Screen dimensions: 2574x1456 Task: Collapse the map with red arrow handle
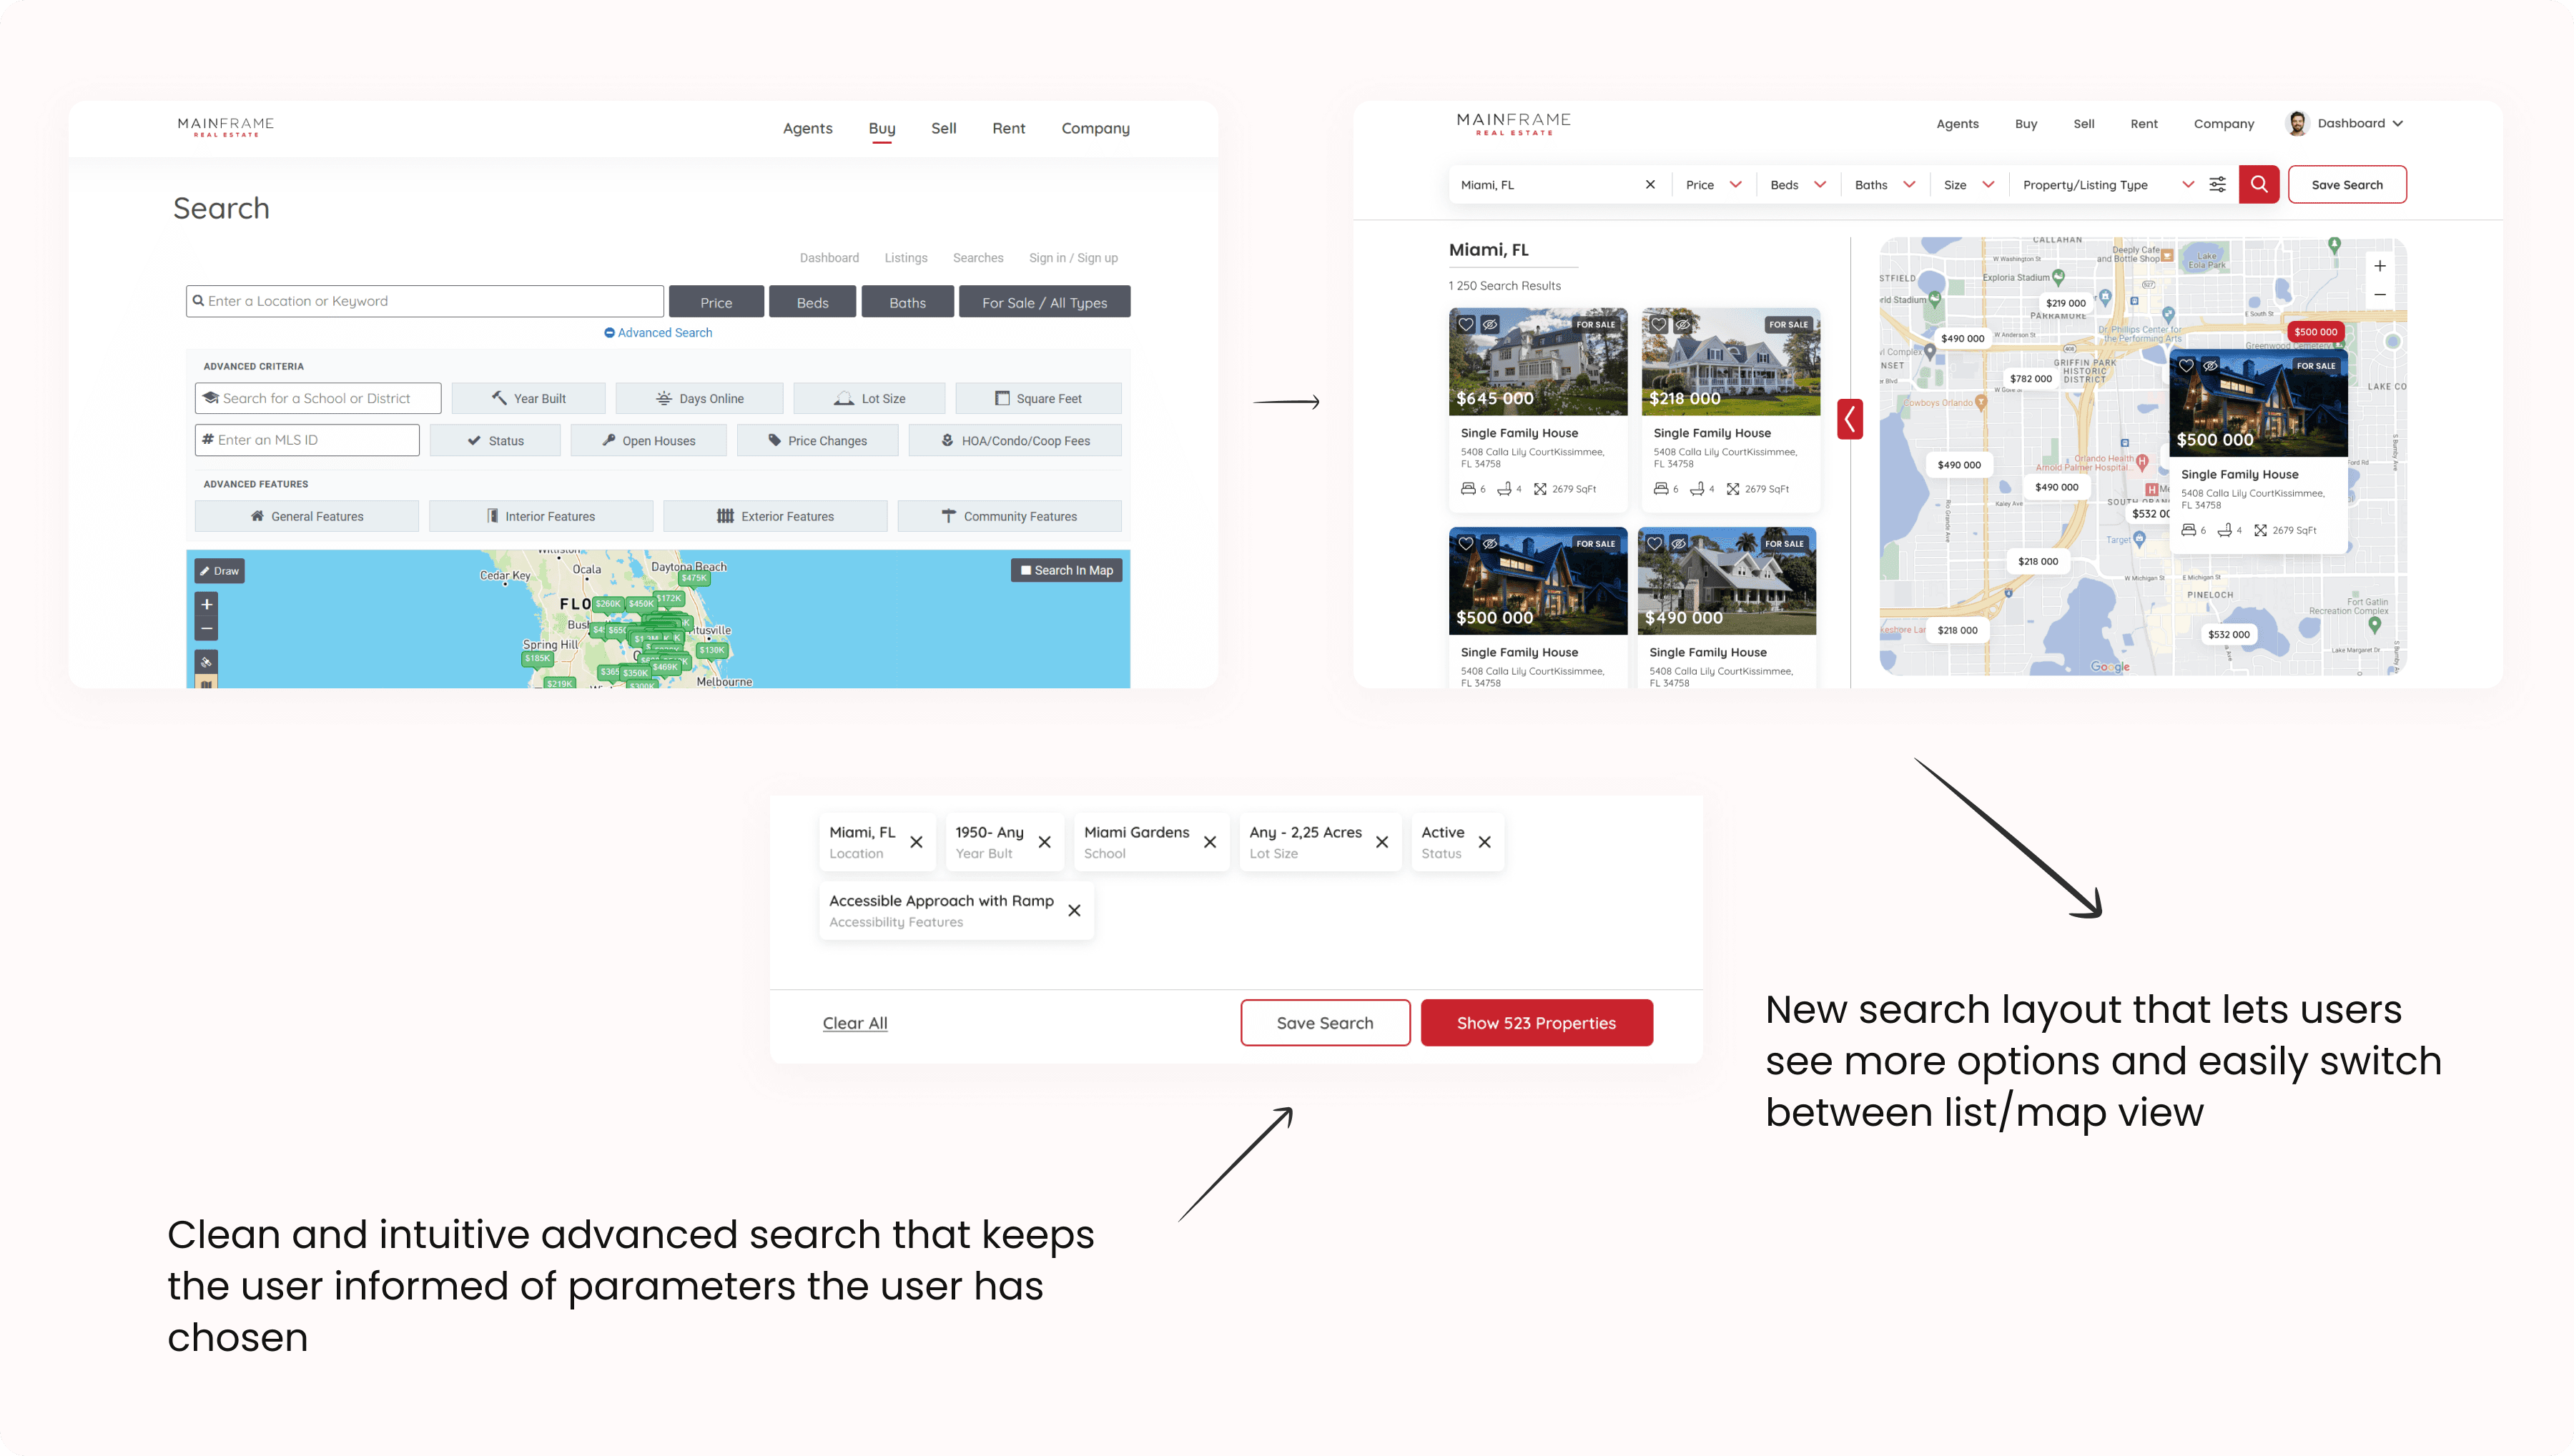click(1849, 419)
